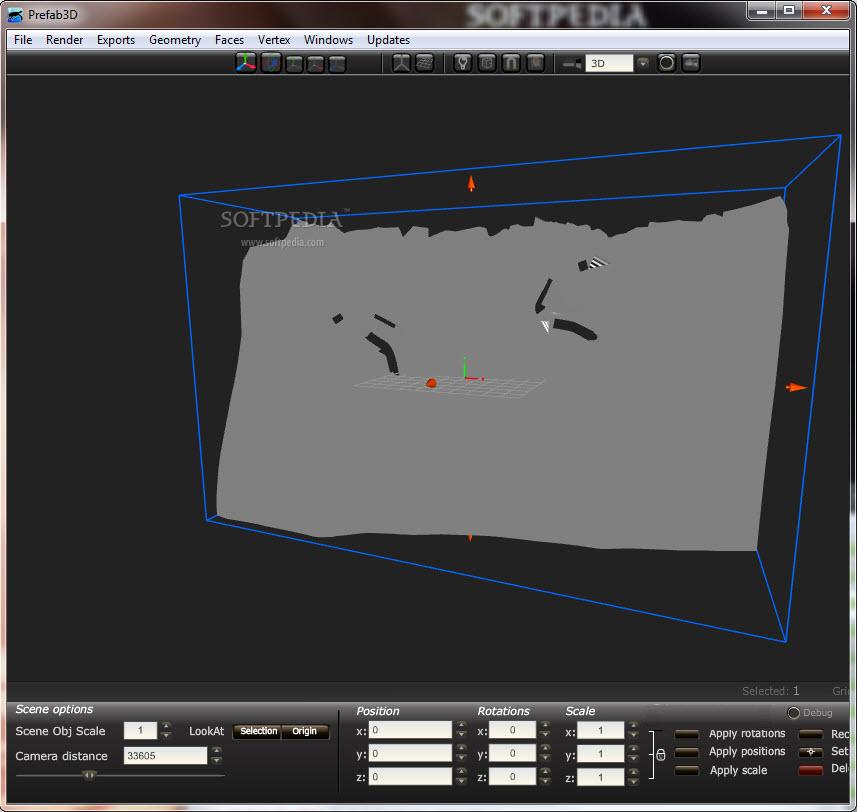Screen dimensions: 857x812
Task: Open the Geometry menu
Action: click(174, 40)
